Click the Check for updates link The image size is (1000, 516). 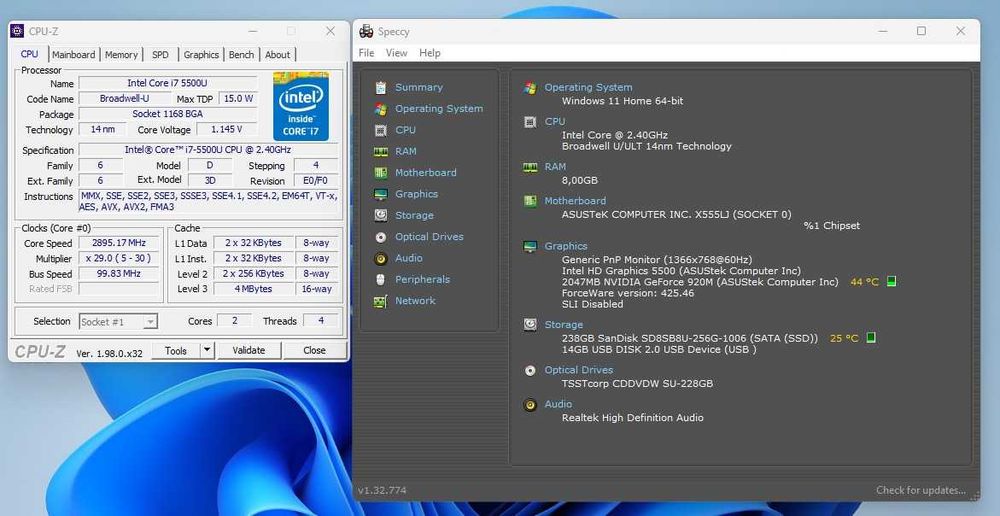(920, 490)
